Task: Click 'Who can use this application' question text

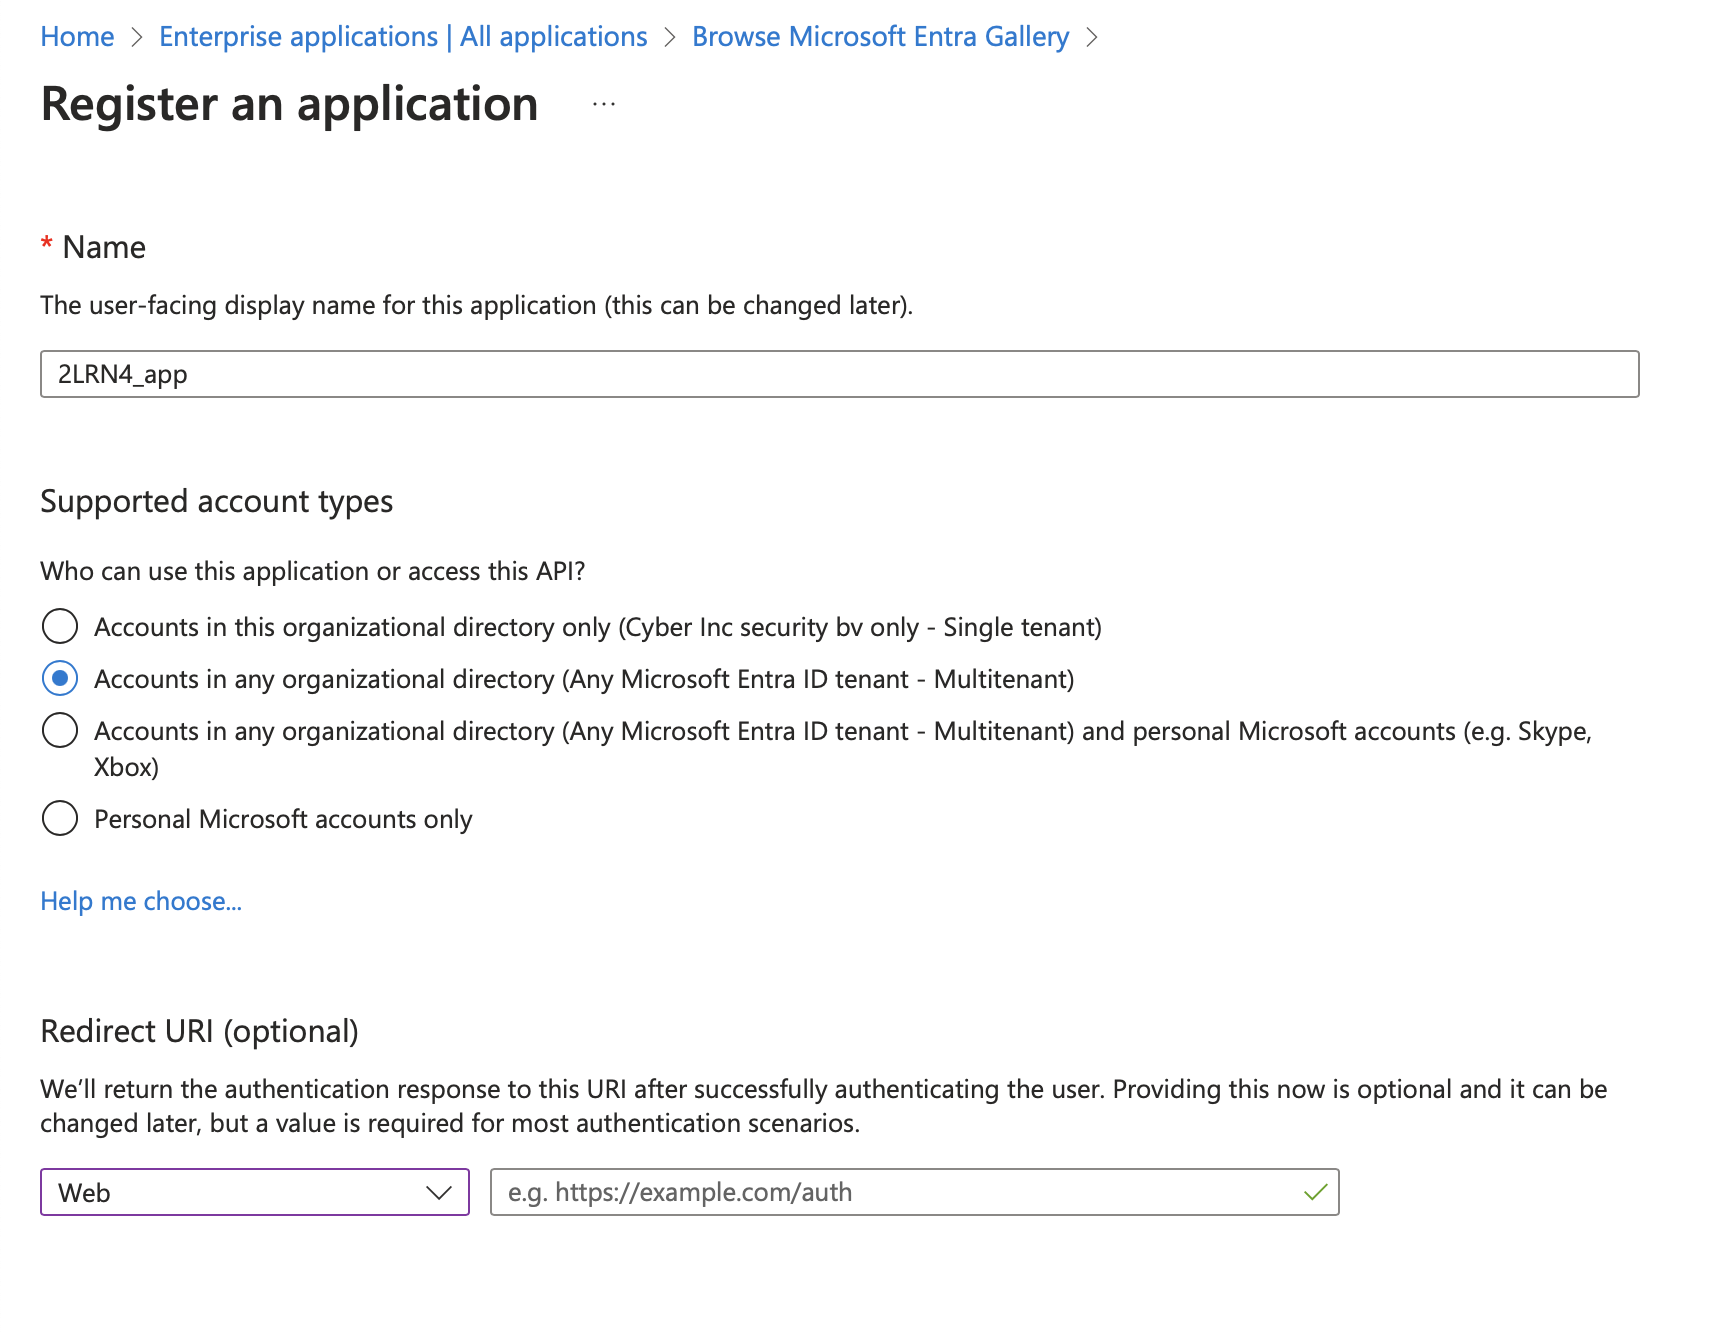Action: point(313,571)
